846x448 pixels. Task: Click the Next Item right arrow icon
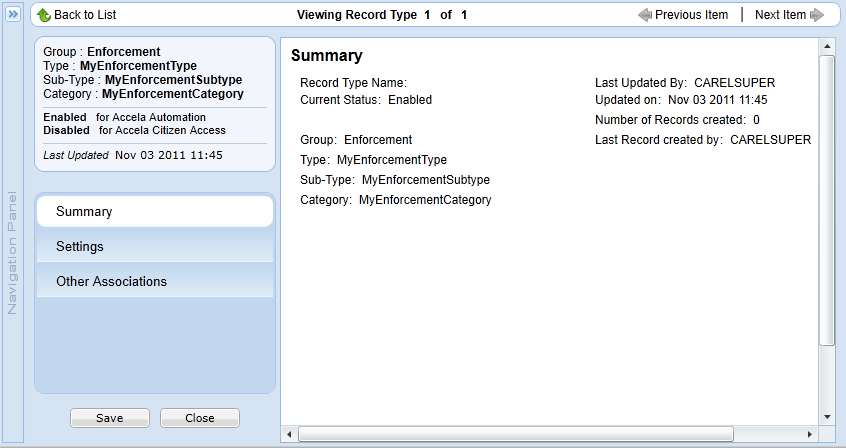coord(817,15)
